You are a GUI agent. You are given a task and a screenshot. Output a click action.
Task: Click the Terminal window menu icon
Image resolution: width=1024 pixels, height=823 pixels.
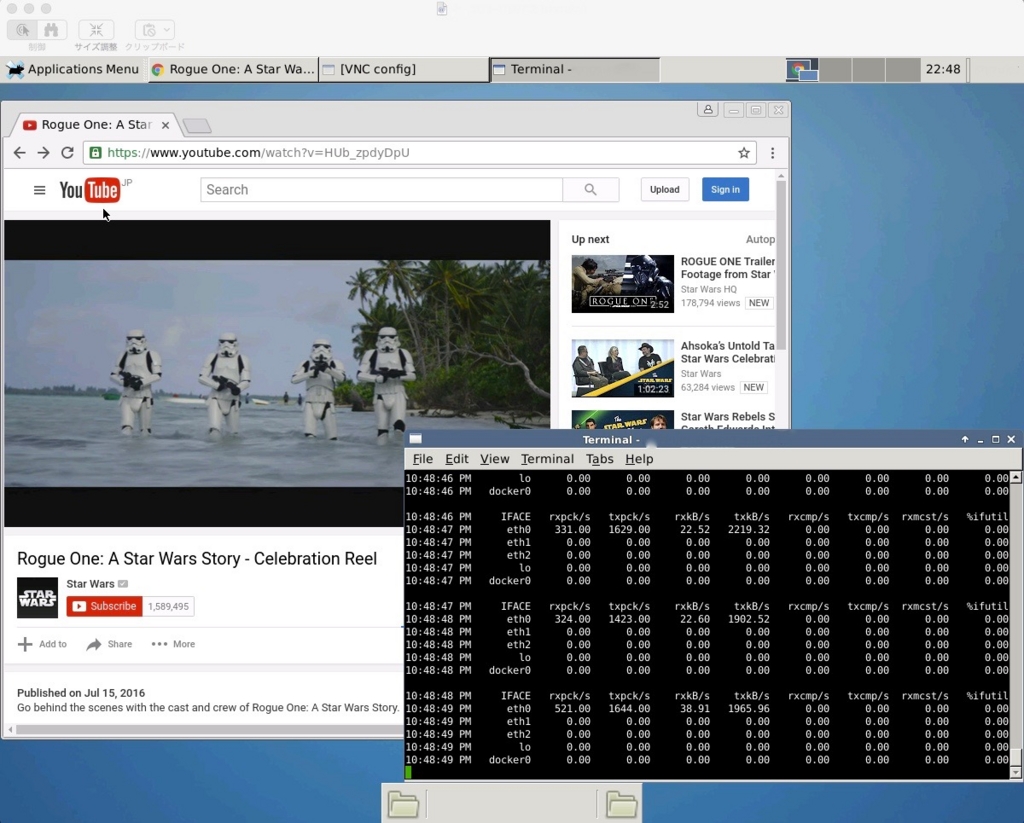[x=415, y=440]
